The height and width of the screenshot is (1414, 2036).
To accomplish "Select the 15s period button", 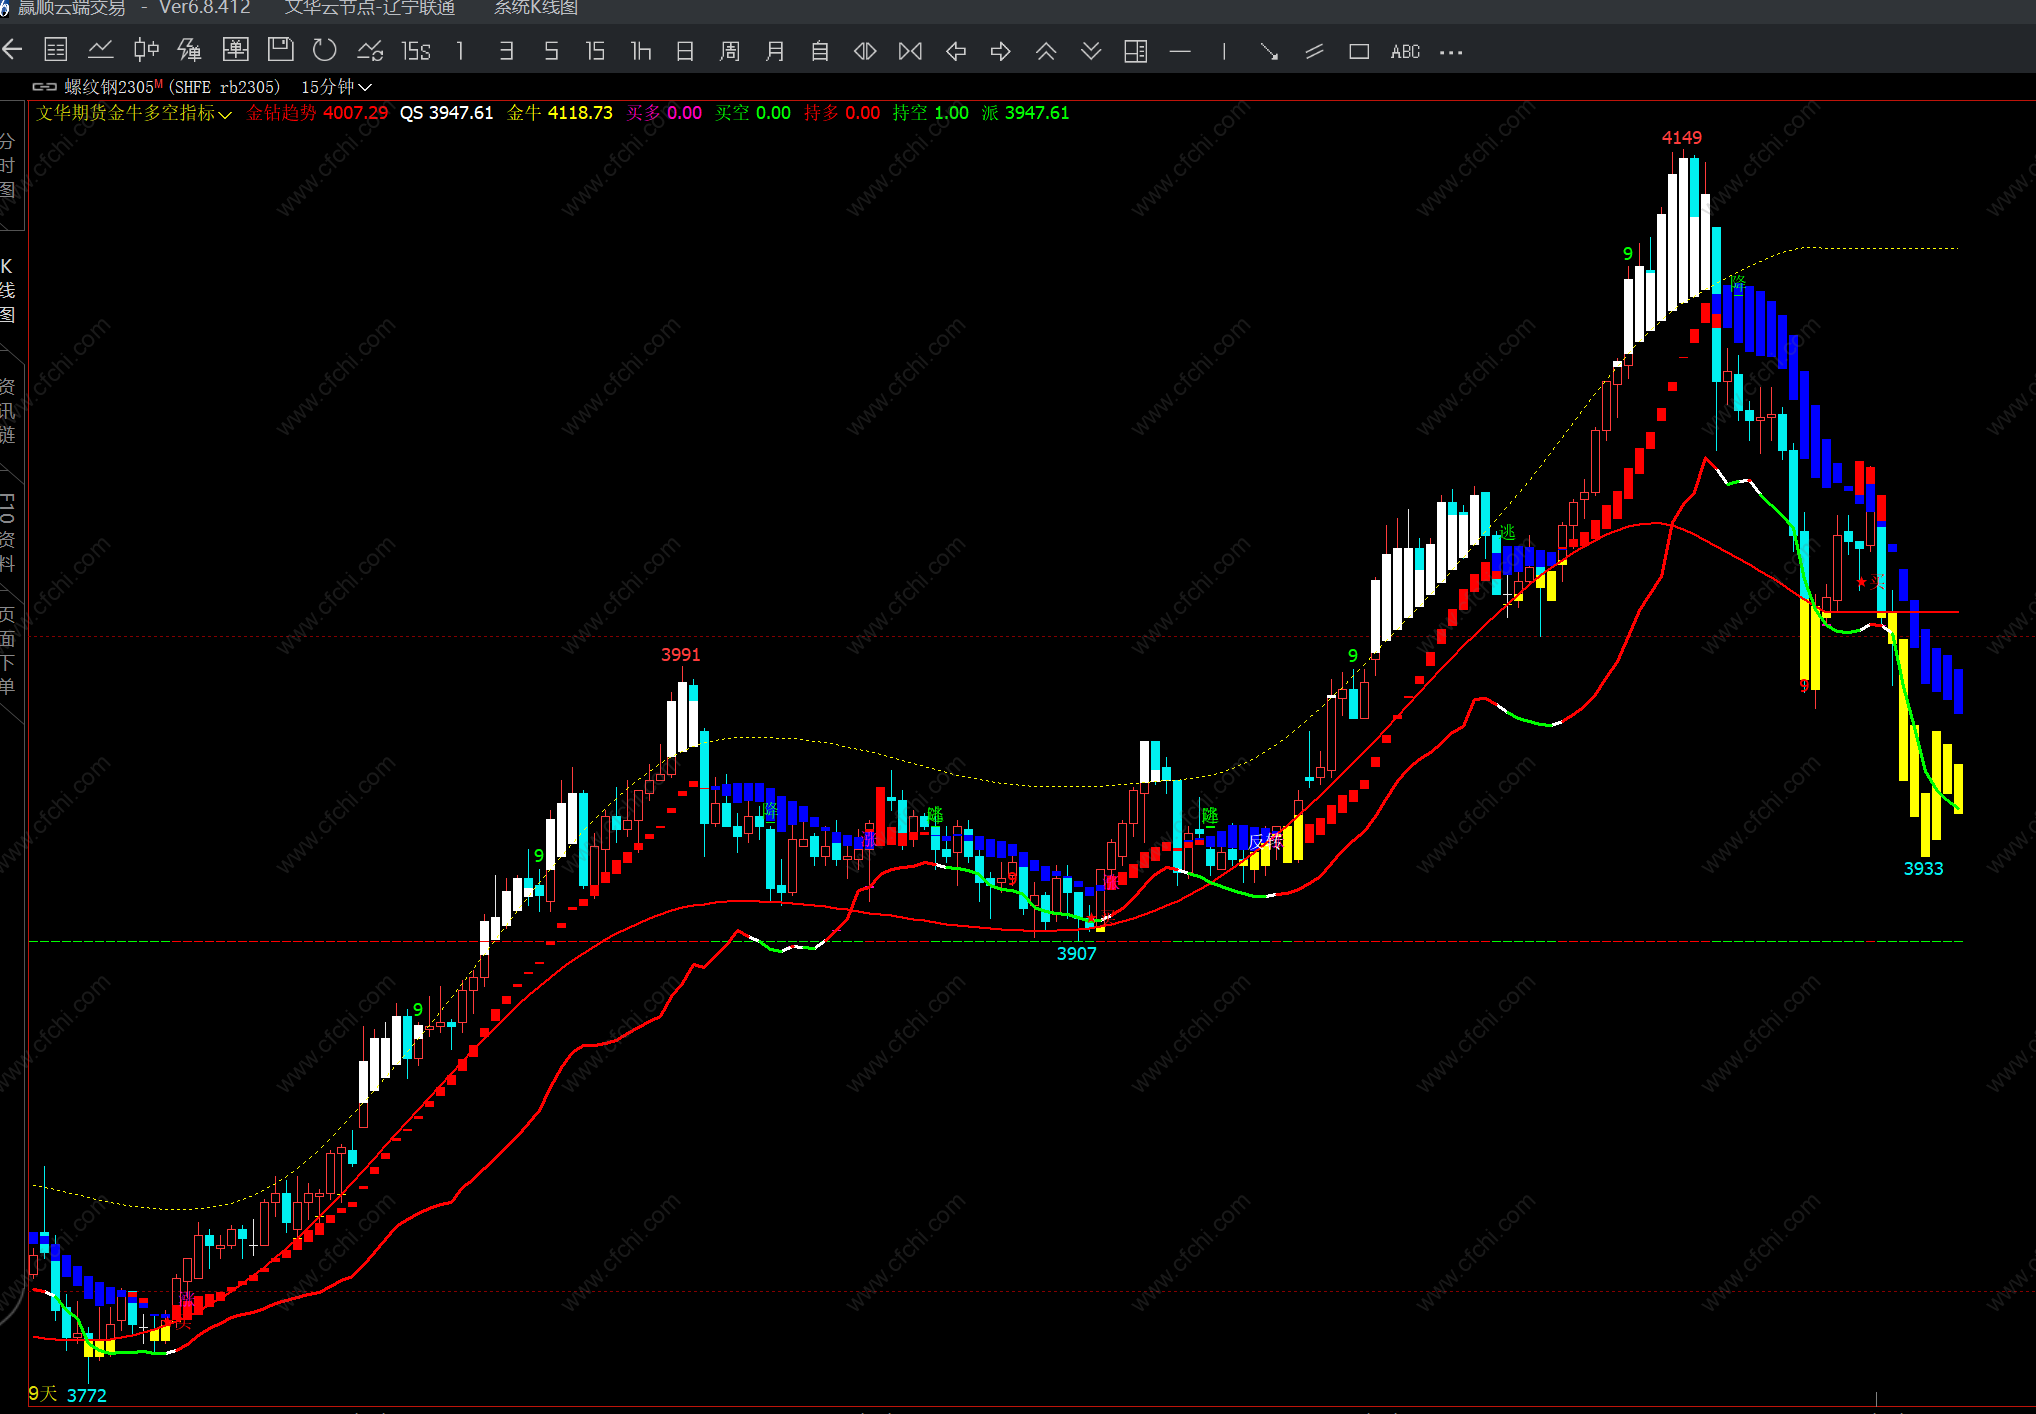I will point(415,51).
